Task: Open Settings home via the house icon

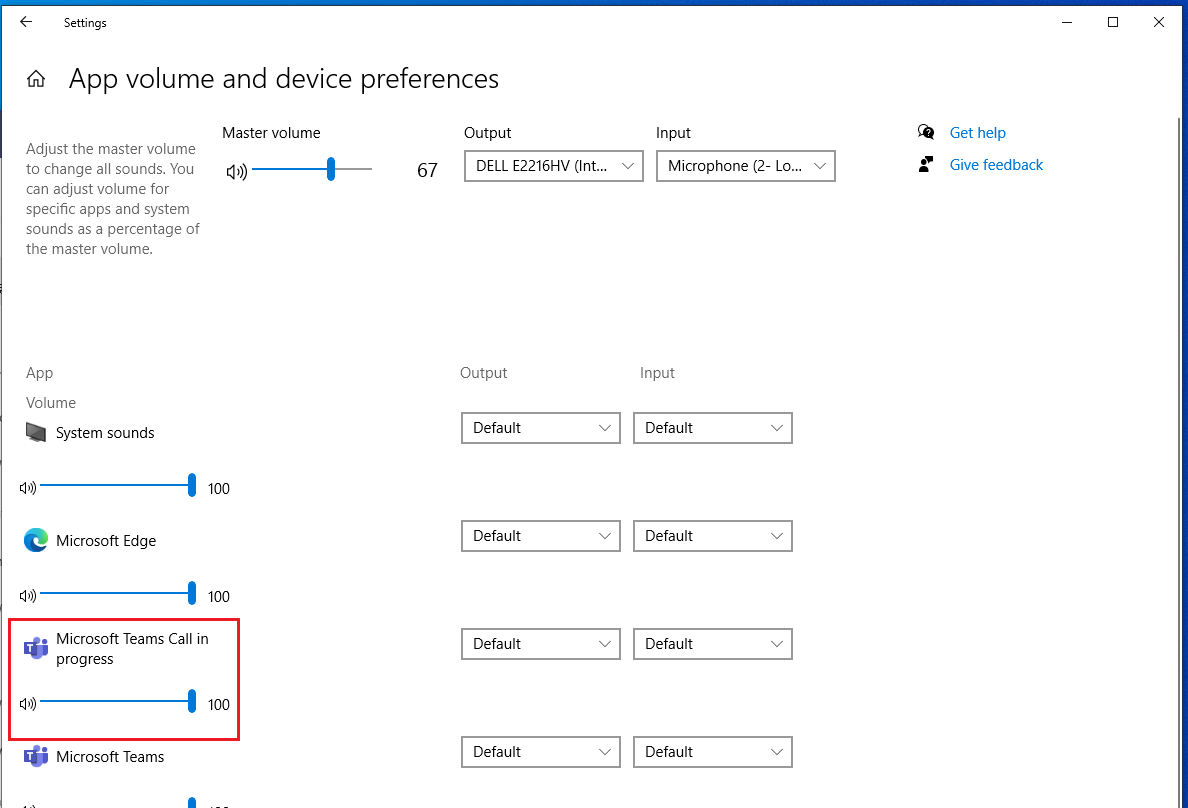Action: coord(36,79)
